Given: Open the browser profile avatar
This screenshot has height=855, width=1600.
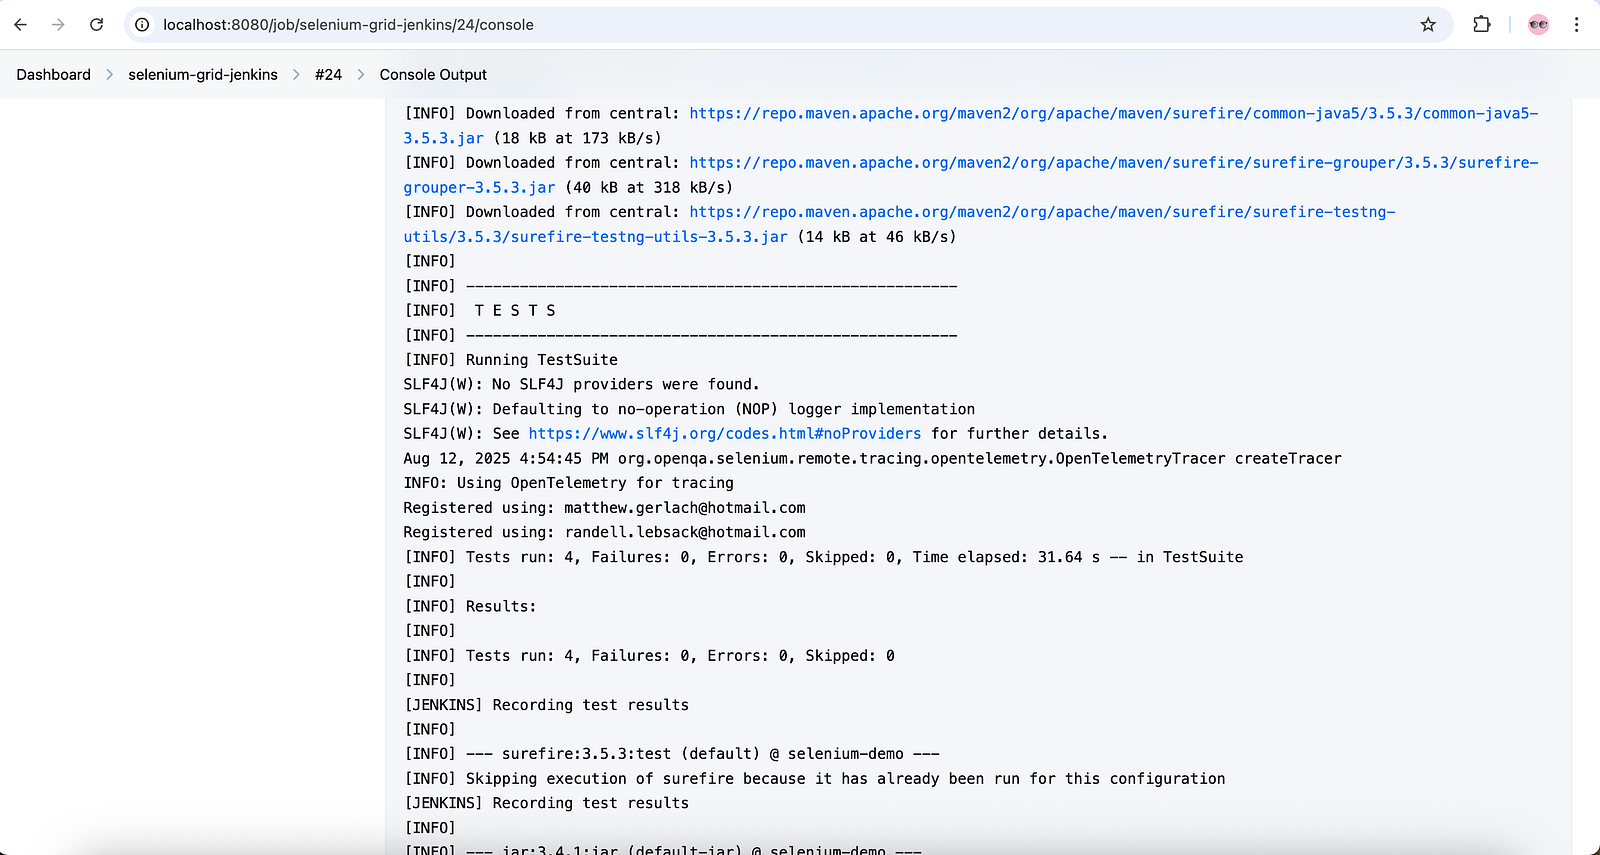Looking at the screenshot, I should [1538, 25].
